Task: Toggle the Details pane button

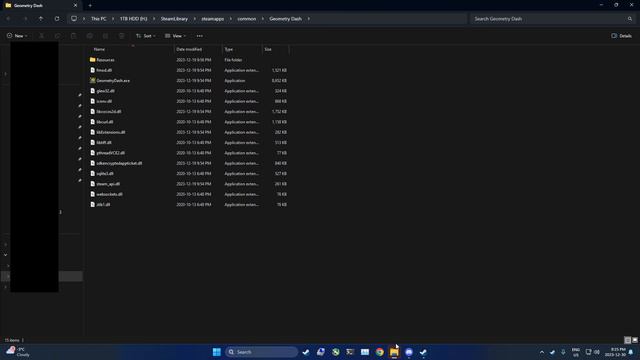Action: pos(622,36)
